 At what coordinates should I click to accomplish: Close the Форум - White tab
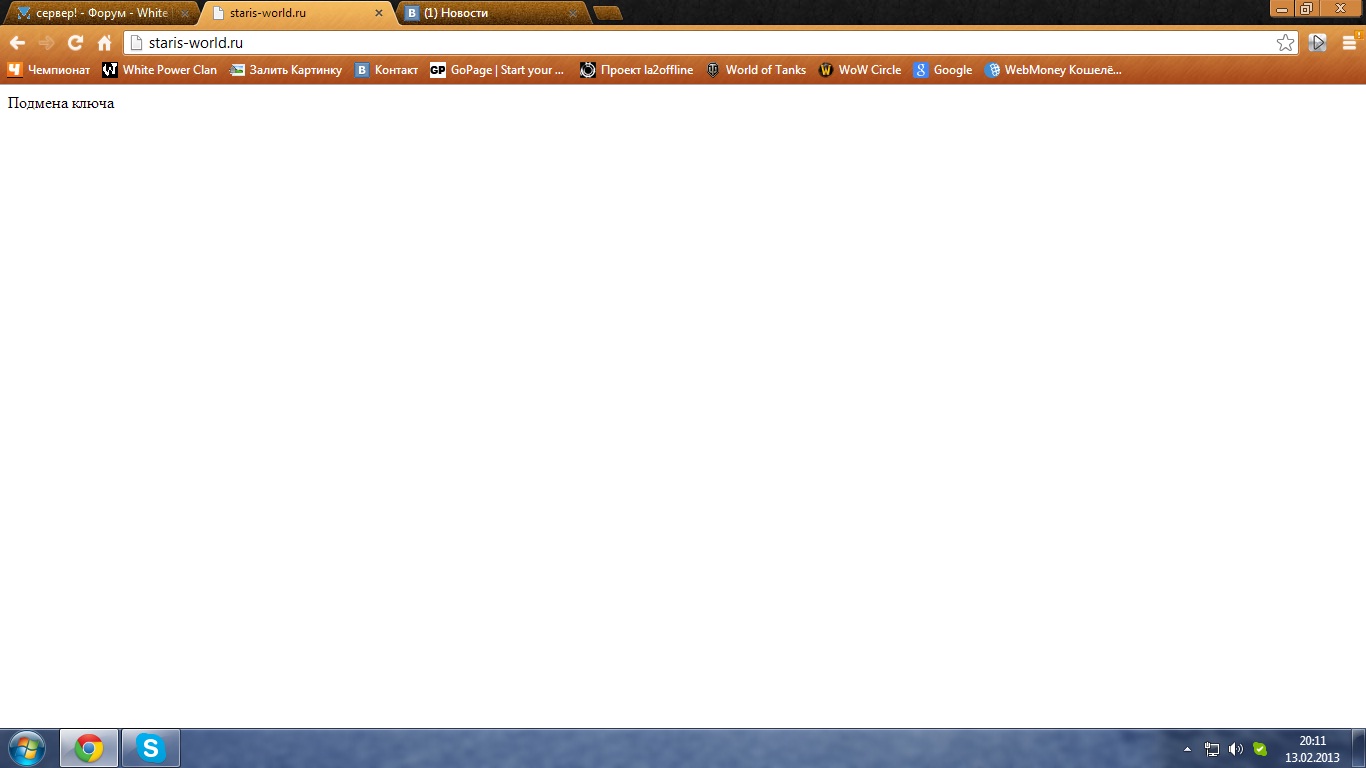(x=184, y=14)
